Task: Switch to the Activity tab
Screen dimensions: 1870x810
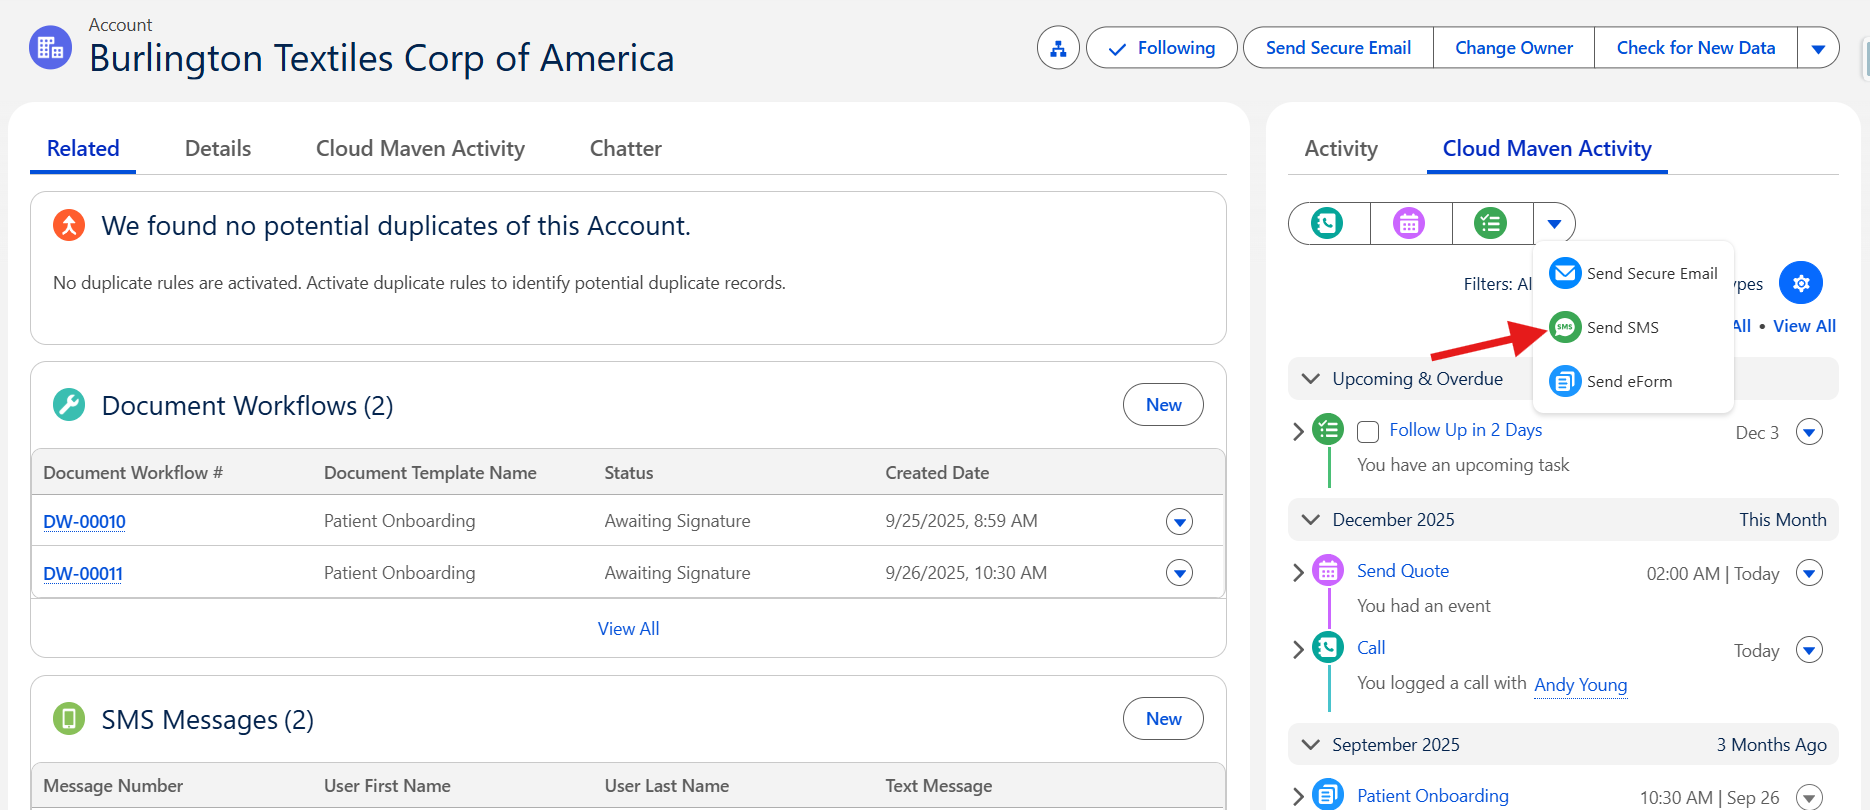Action: [x=1341, y=149]
